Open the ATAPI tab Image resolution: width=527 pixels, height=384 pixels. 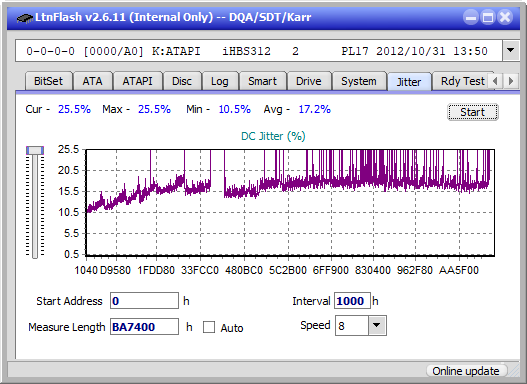(137, 81)
